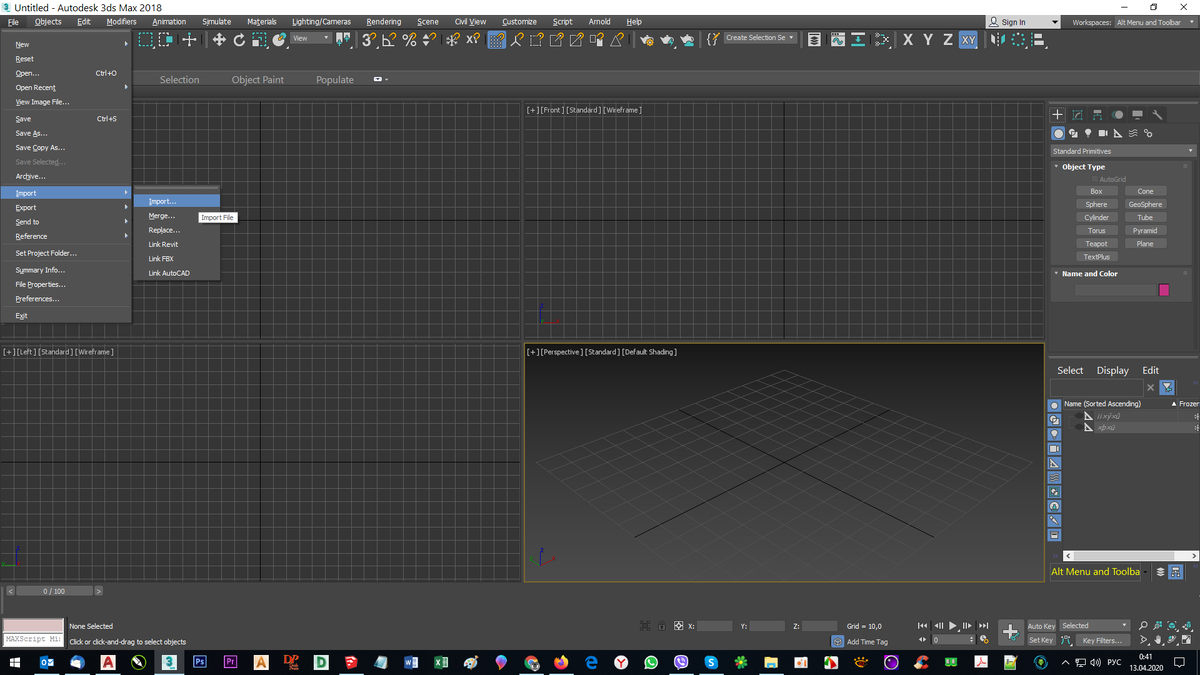Open the Hierarchy panel icon
This screenshot has width=1200, height=675.
tap(1097, 115)
